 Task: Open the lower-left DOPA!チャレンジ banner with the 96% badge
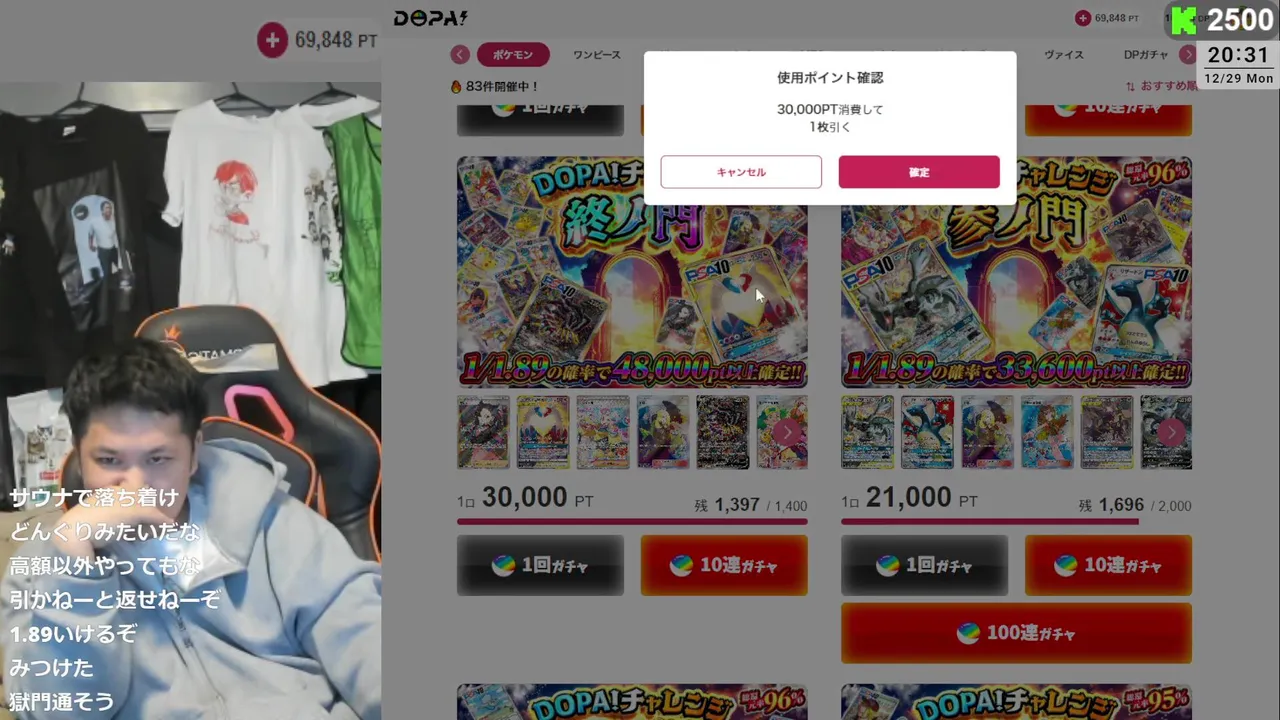[x=632, y=702]
